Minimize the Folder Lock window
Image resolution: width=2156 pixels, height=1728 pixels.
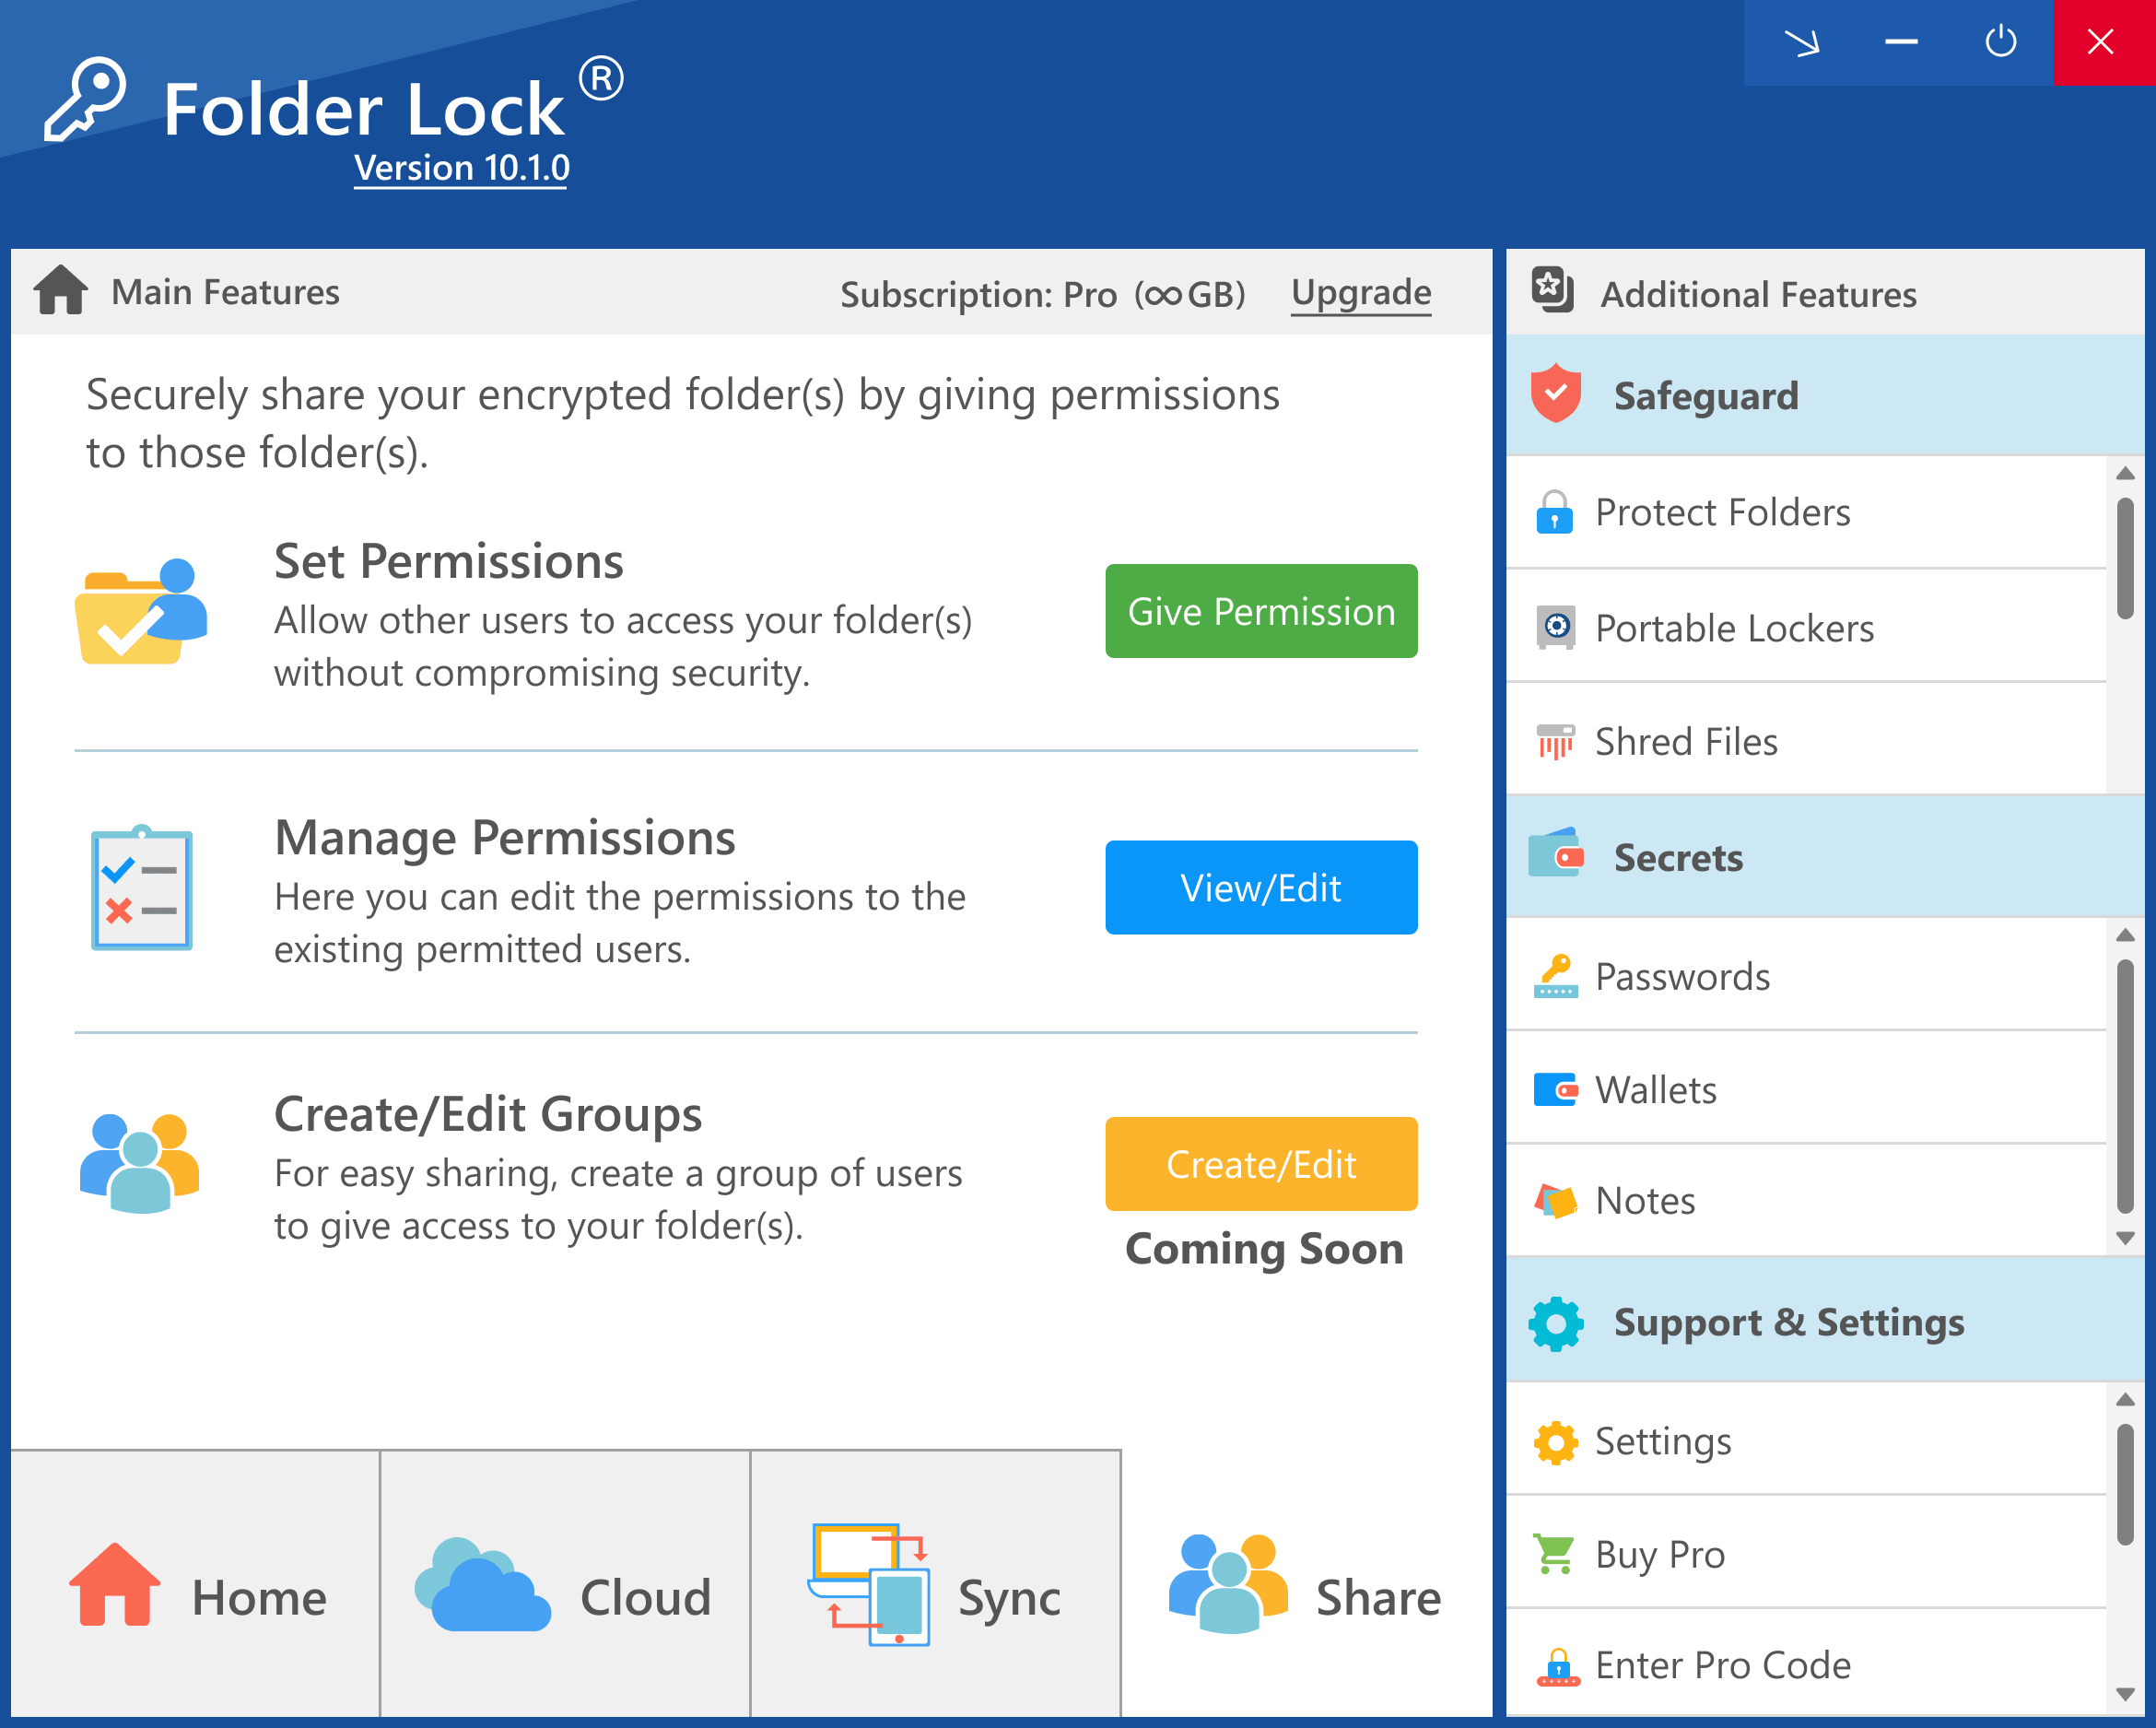(1900, 42)
